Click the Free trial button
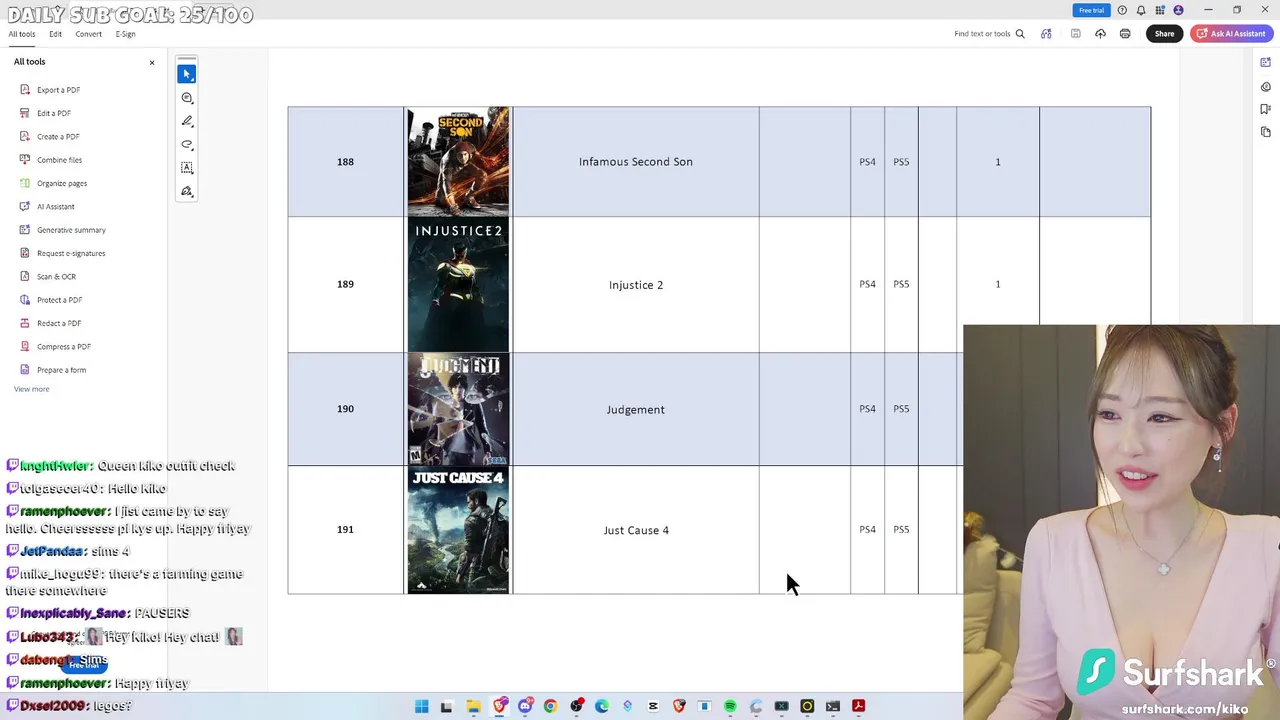The width and height of the screenshot is (1280, 720). (x=1091, y=10)
